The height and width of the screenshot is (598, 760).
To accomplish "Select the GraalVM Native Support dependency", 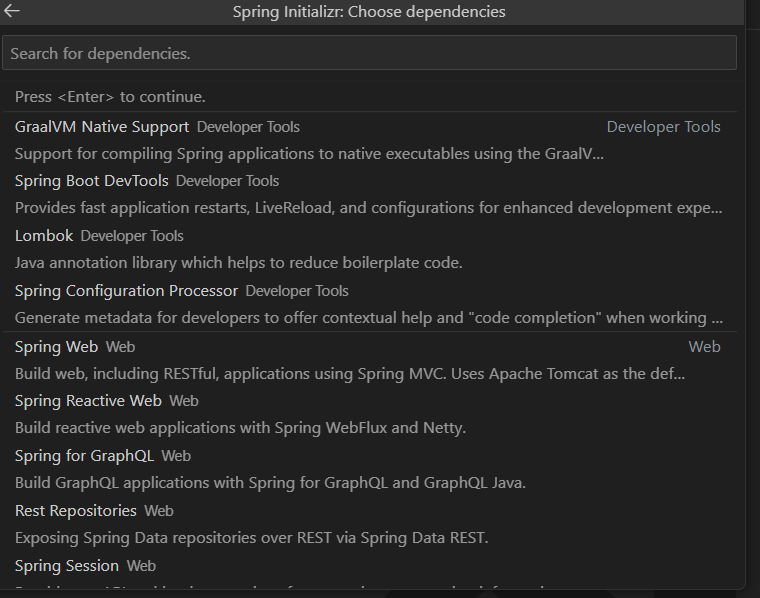I will [x=369, y=140].
